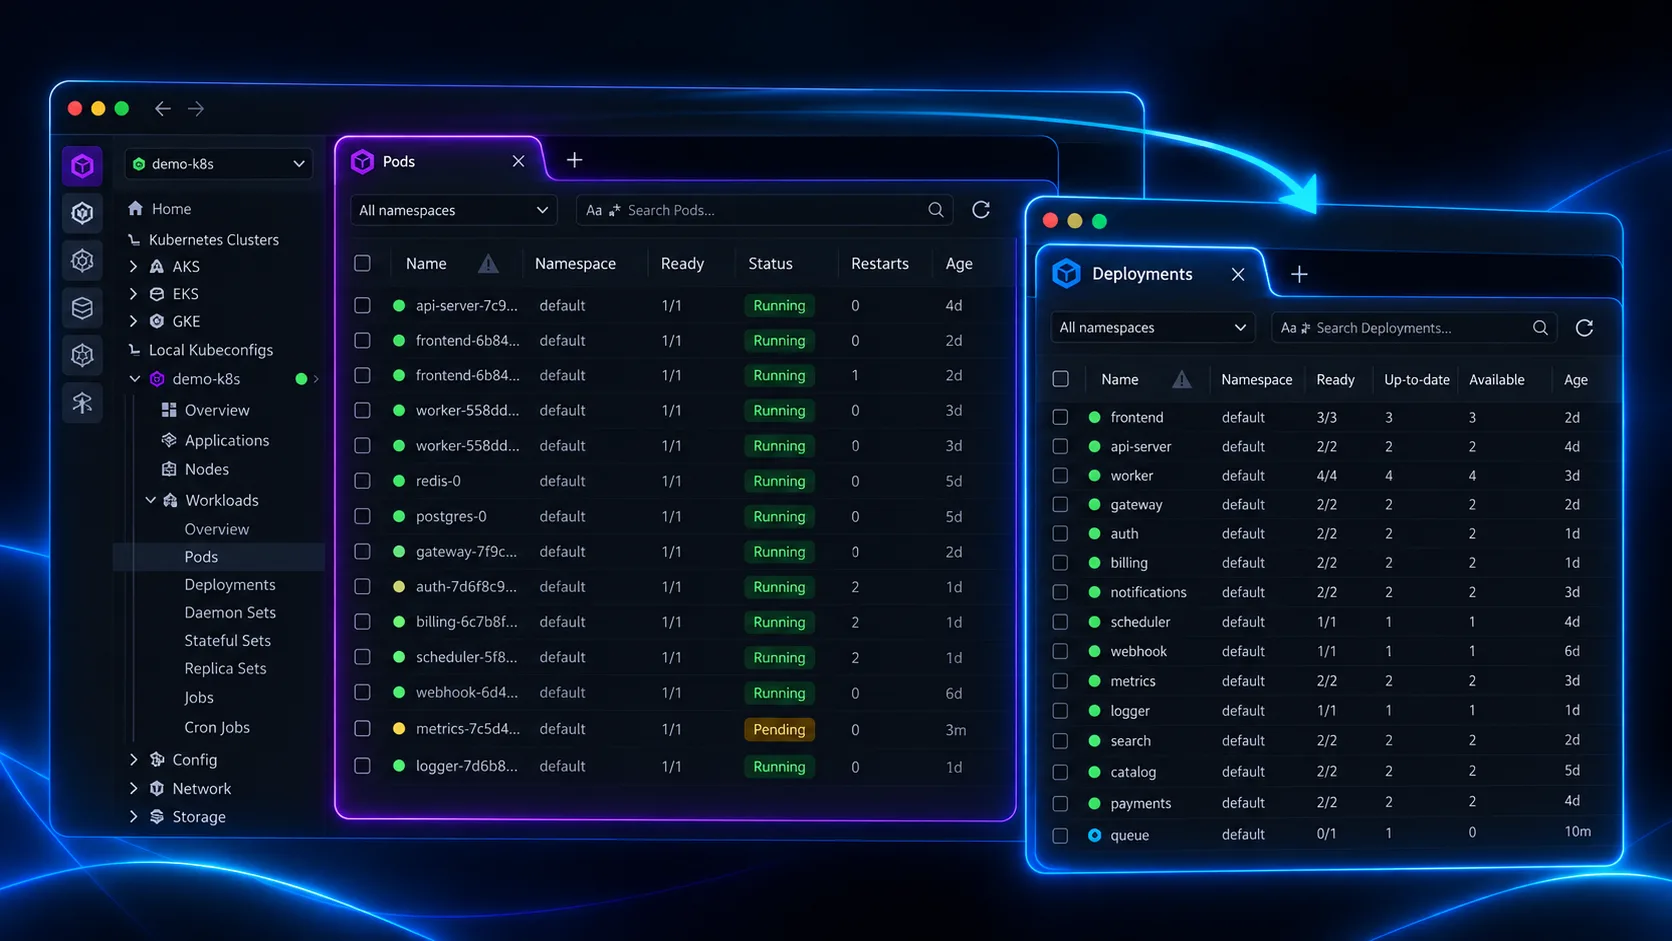Expand the GKE tree node
Viewport: 1672px width, 941px height.
(x=133, y=321)
